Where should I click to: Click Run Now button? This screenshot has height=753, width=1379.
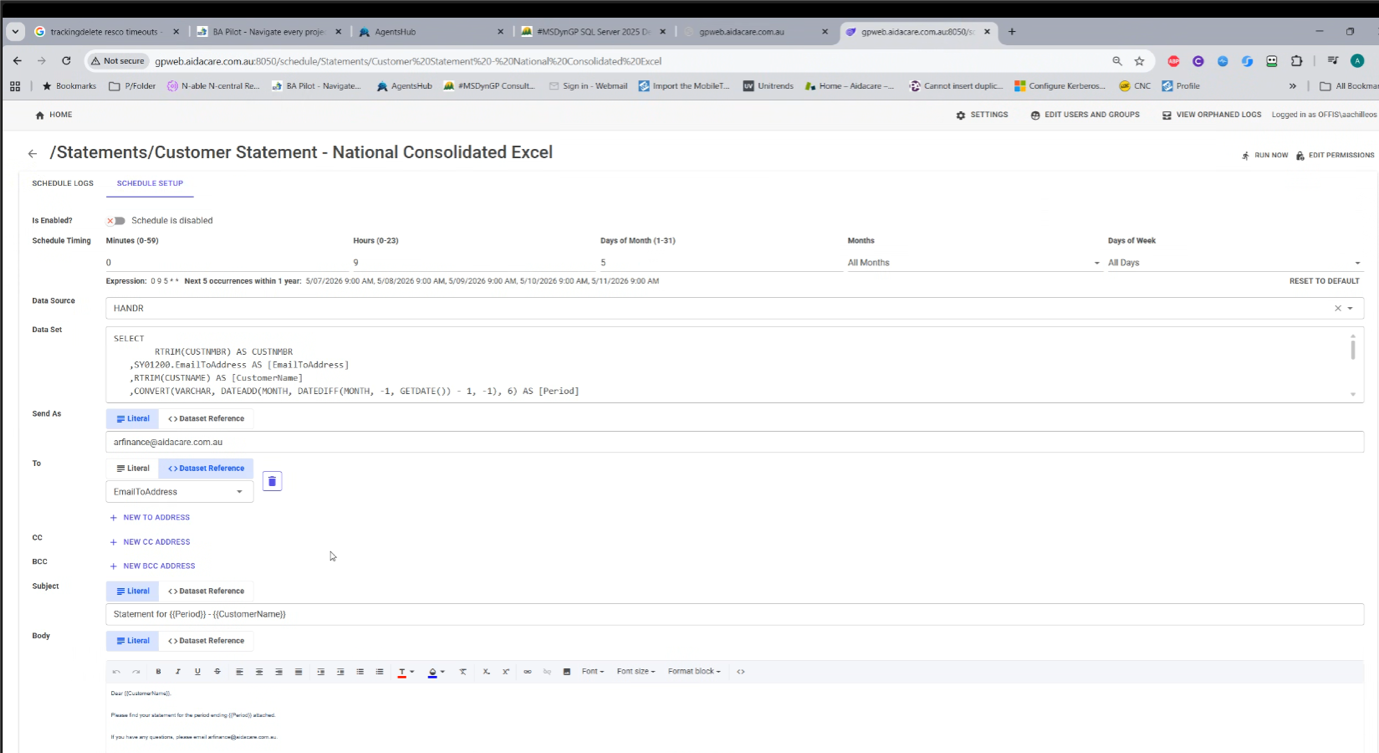tap(1265, 156)
